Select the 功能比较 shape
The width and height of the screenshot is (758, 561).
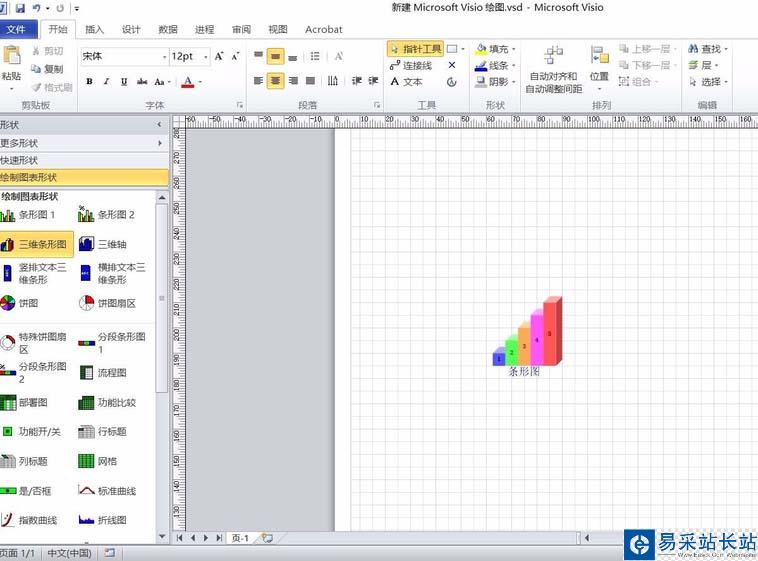[x=107, y=402]
